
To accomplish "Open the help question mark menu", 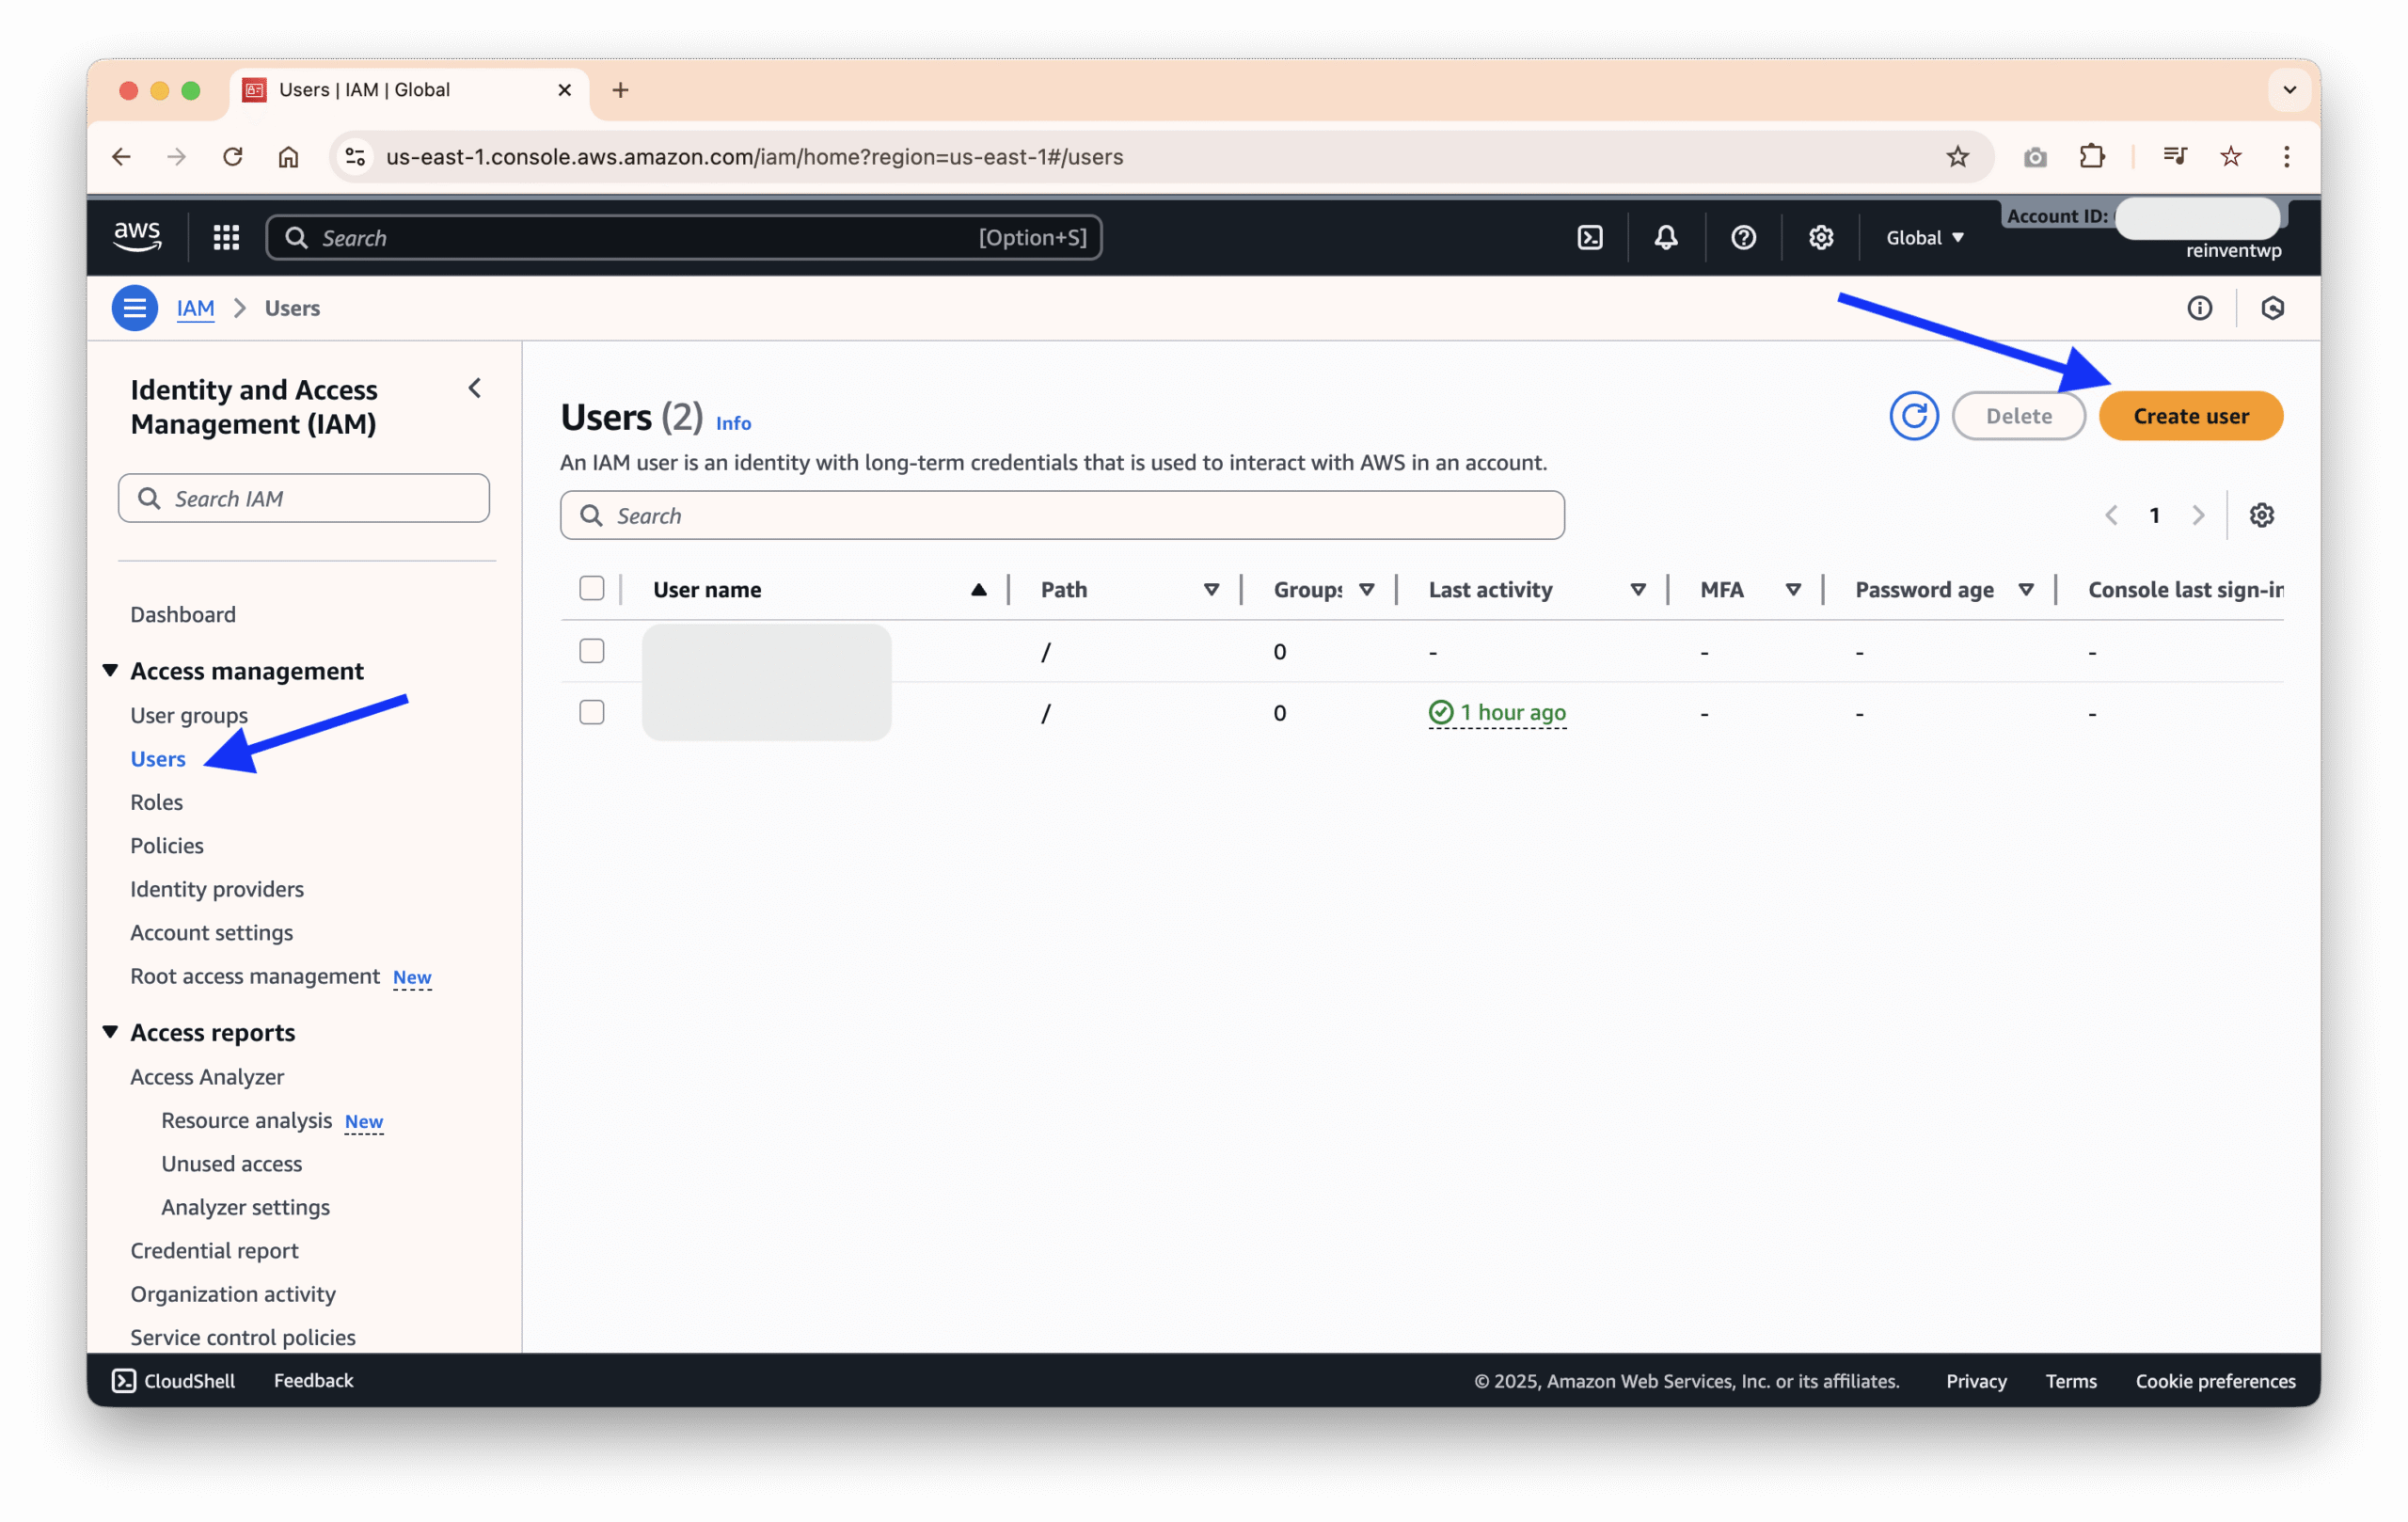I will 1743,237.
